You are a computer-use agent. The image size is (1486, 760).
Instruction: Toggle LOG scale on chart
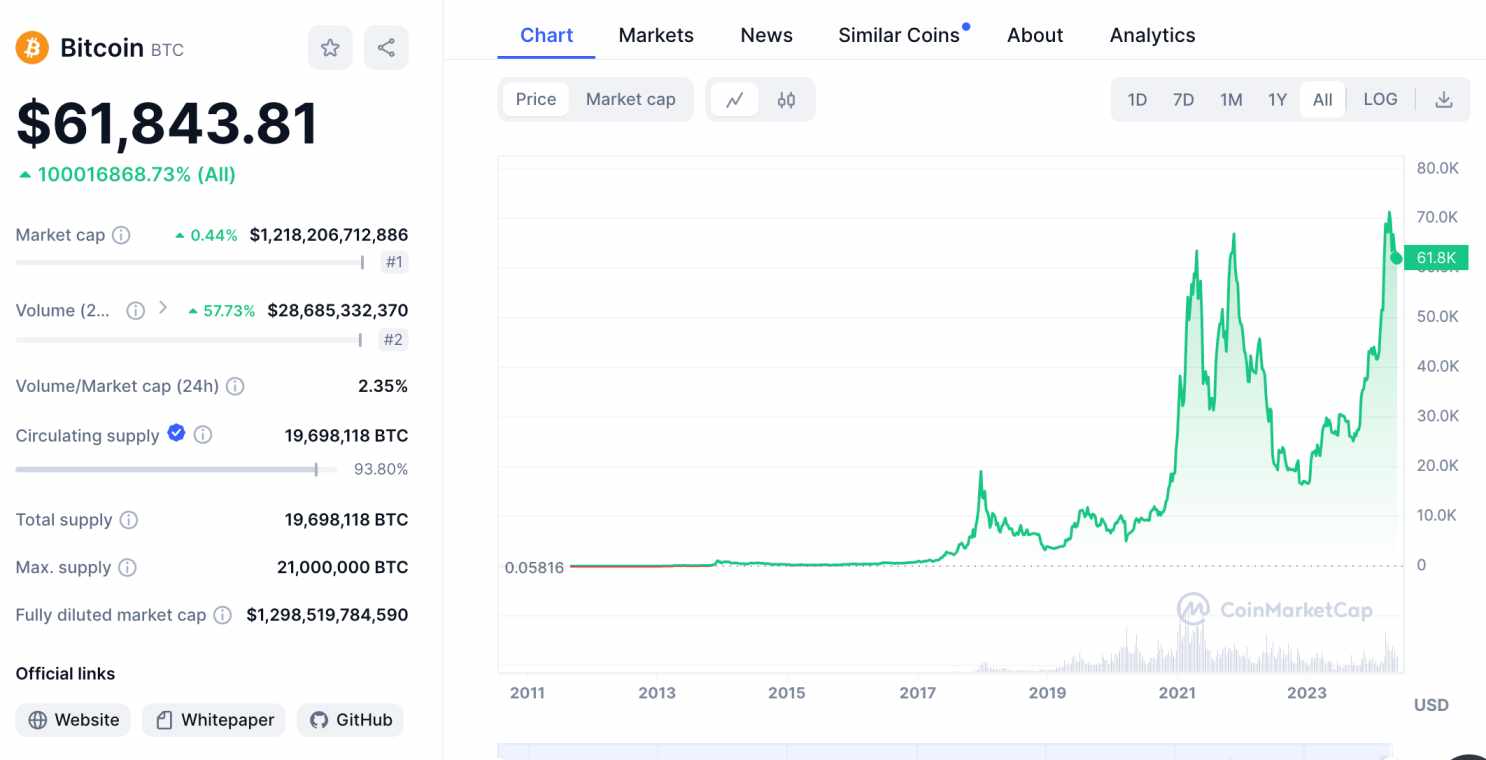pos(1380,99)
